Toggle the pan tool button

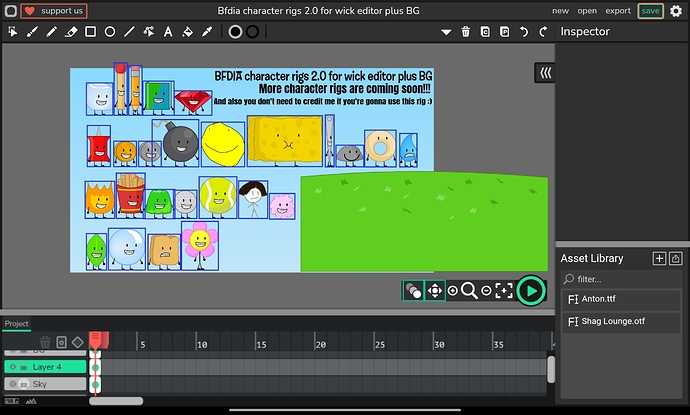[x=435, y=291]
